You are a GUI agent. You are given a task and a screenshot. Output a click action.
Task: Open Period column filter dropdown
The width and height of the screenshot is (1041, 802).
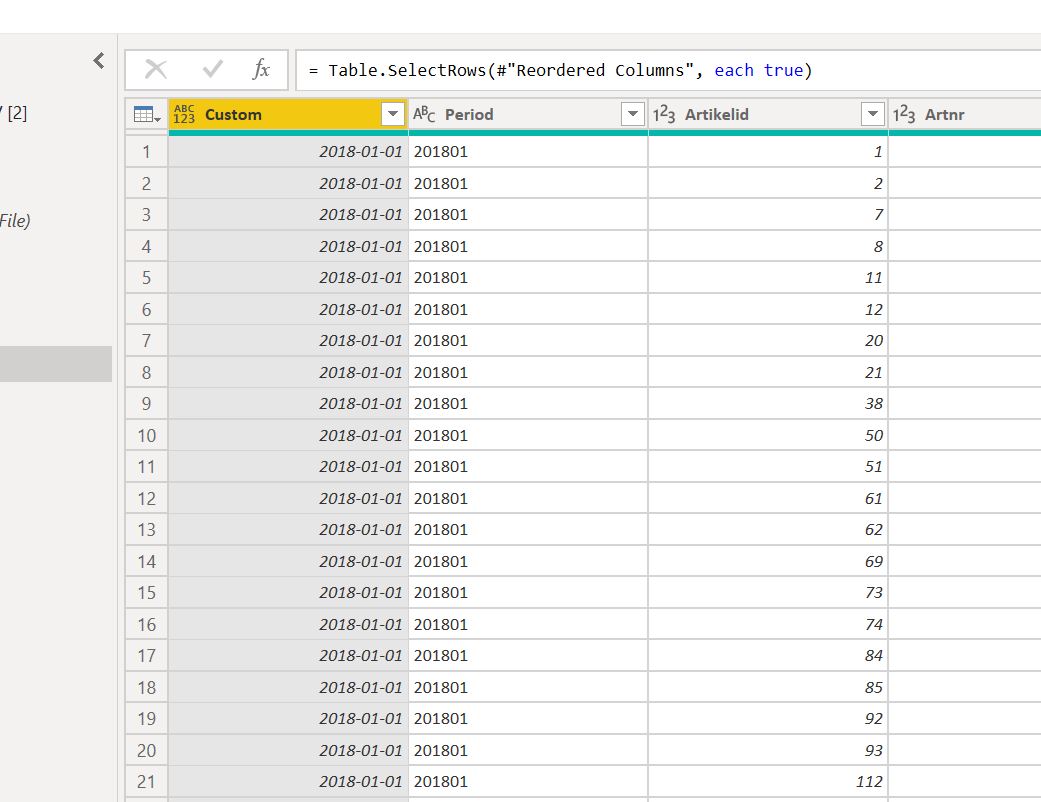coord(633,114)
